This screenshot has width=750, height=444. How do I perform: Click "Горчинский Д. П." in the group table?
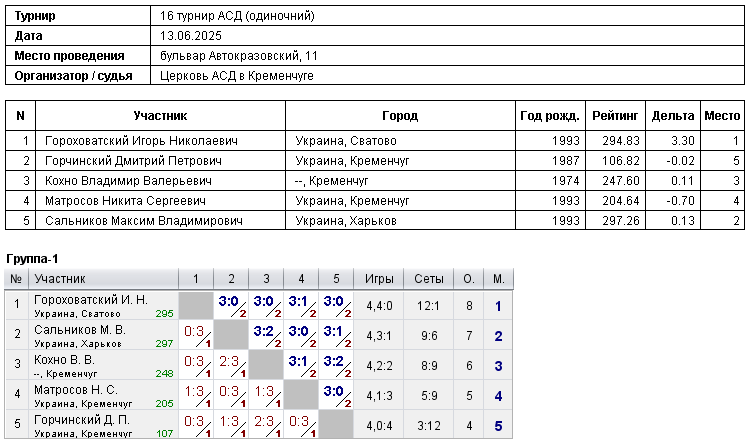click(x=82, y=420)
